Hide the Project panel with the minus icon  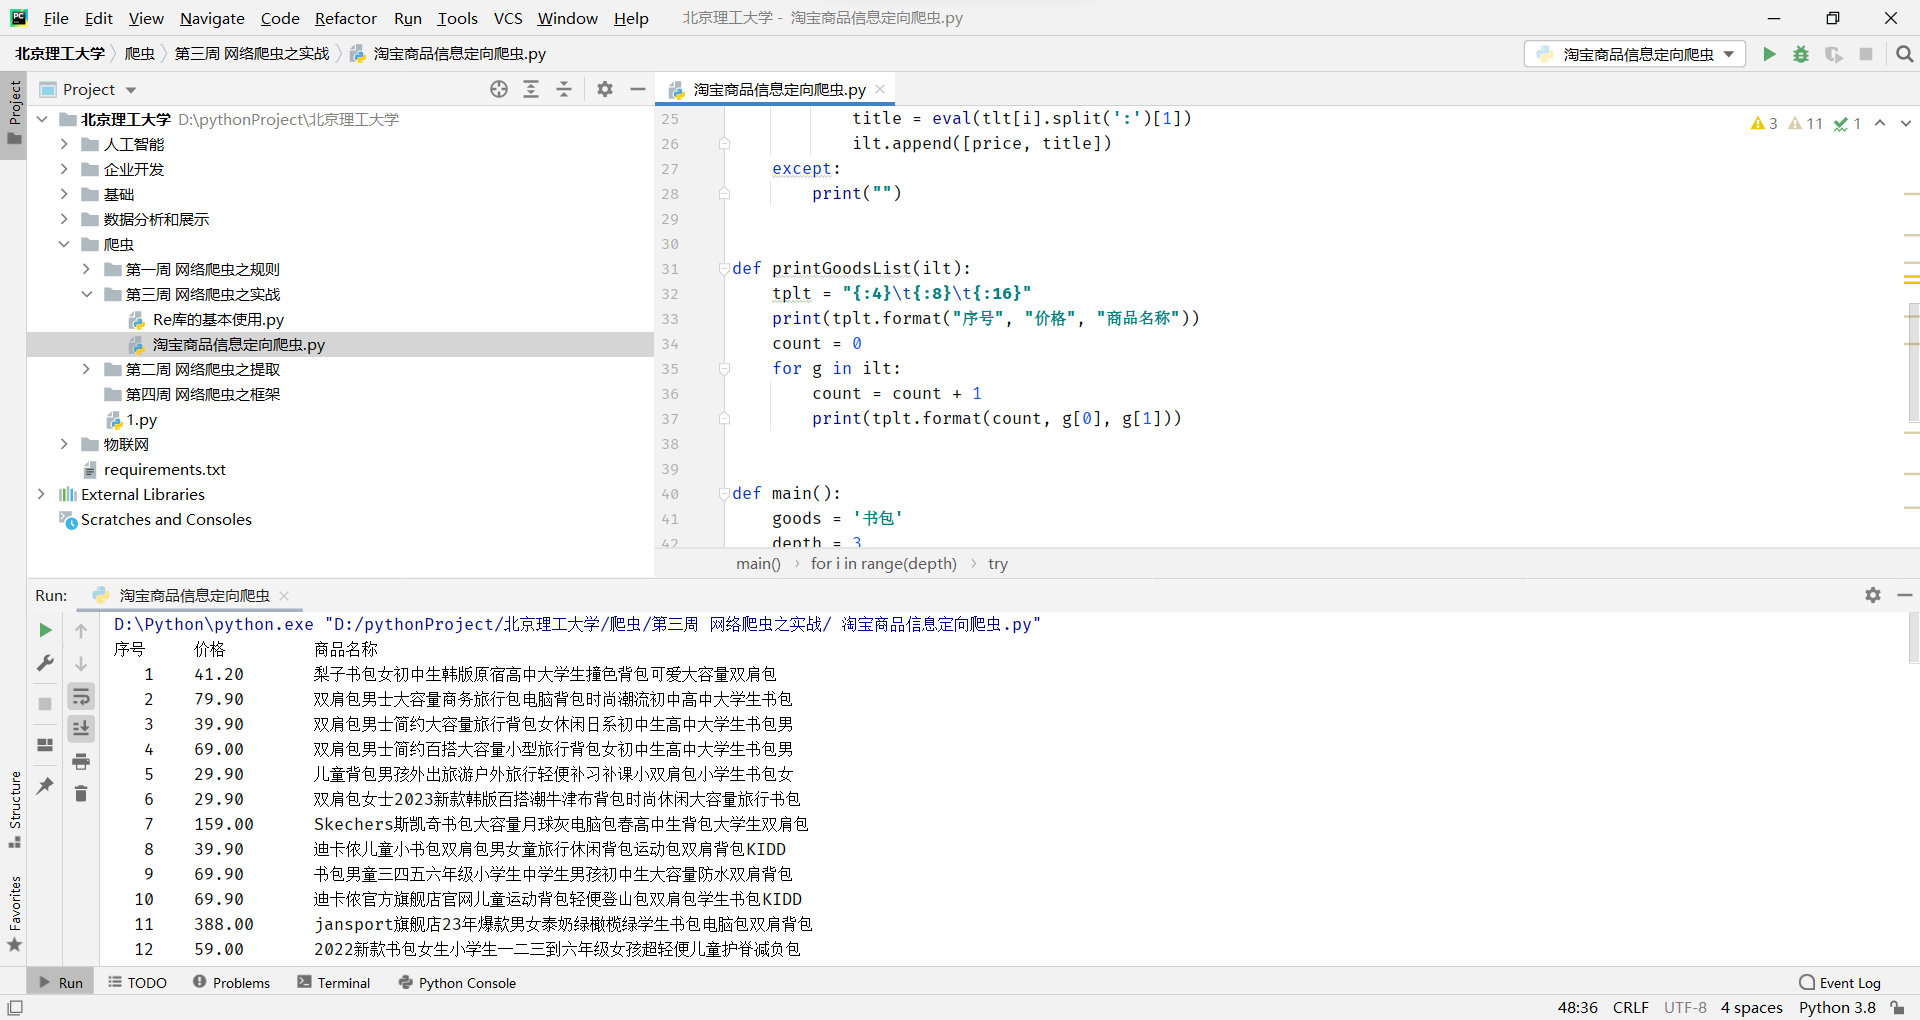click(637, 89)
